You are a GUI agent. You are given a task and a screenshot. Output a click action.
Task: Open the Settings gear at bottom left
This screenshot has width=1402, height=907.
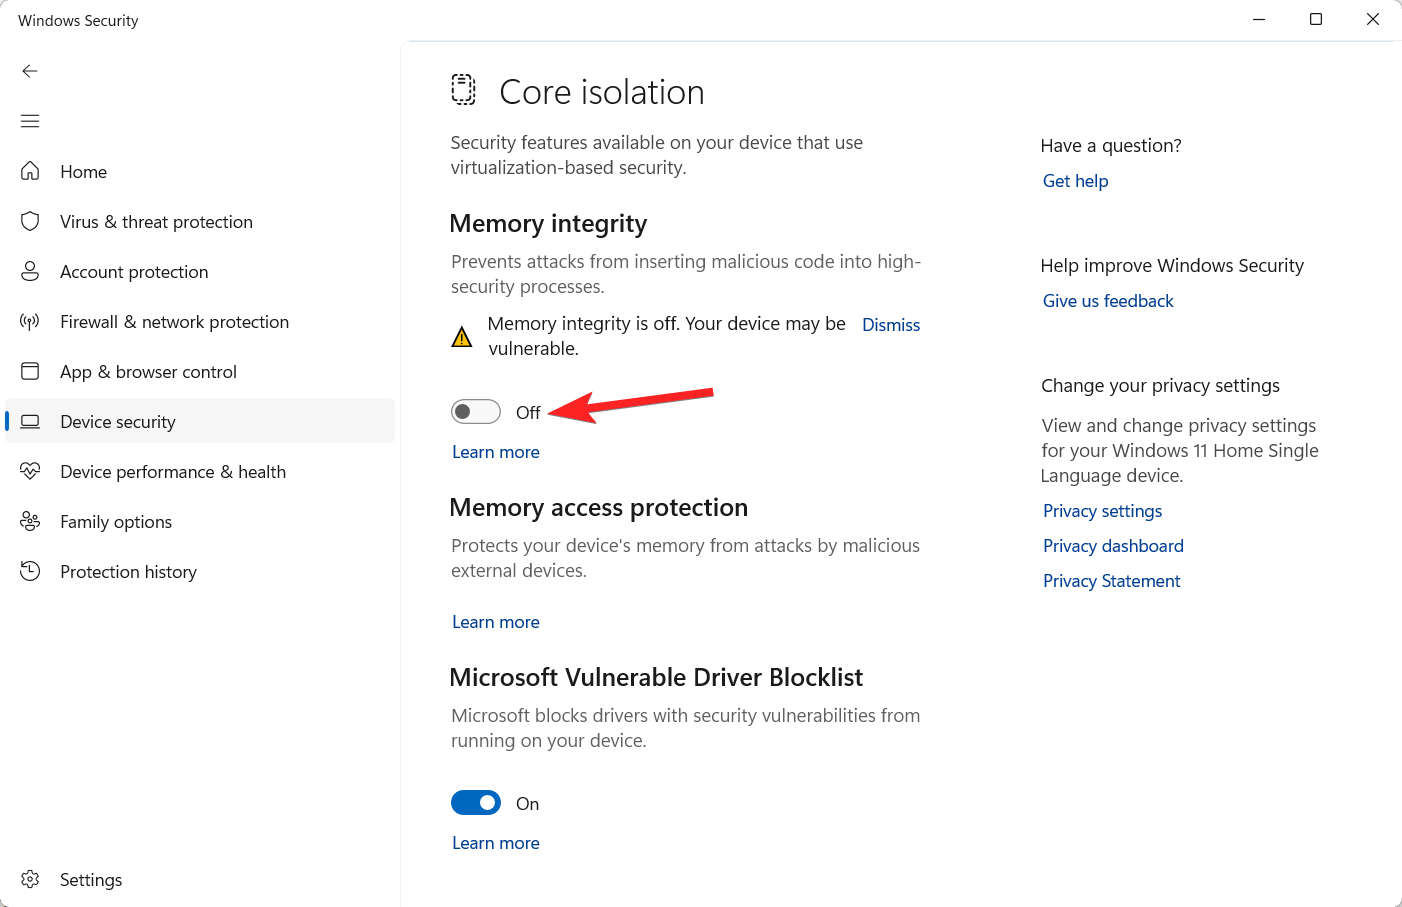[30, 879]
